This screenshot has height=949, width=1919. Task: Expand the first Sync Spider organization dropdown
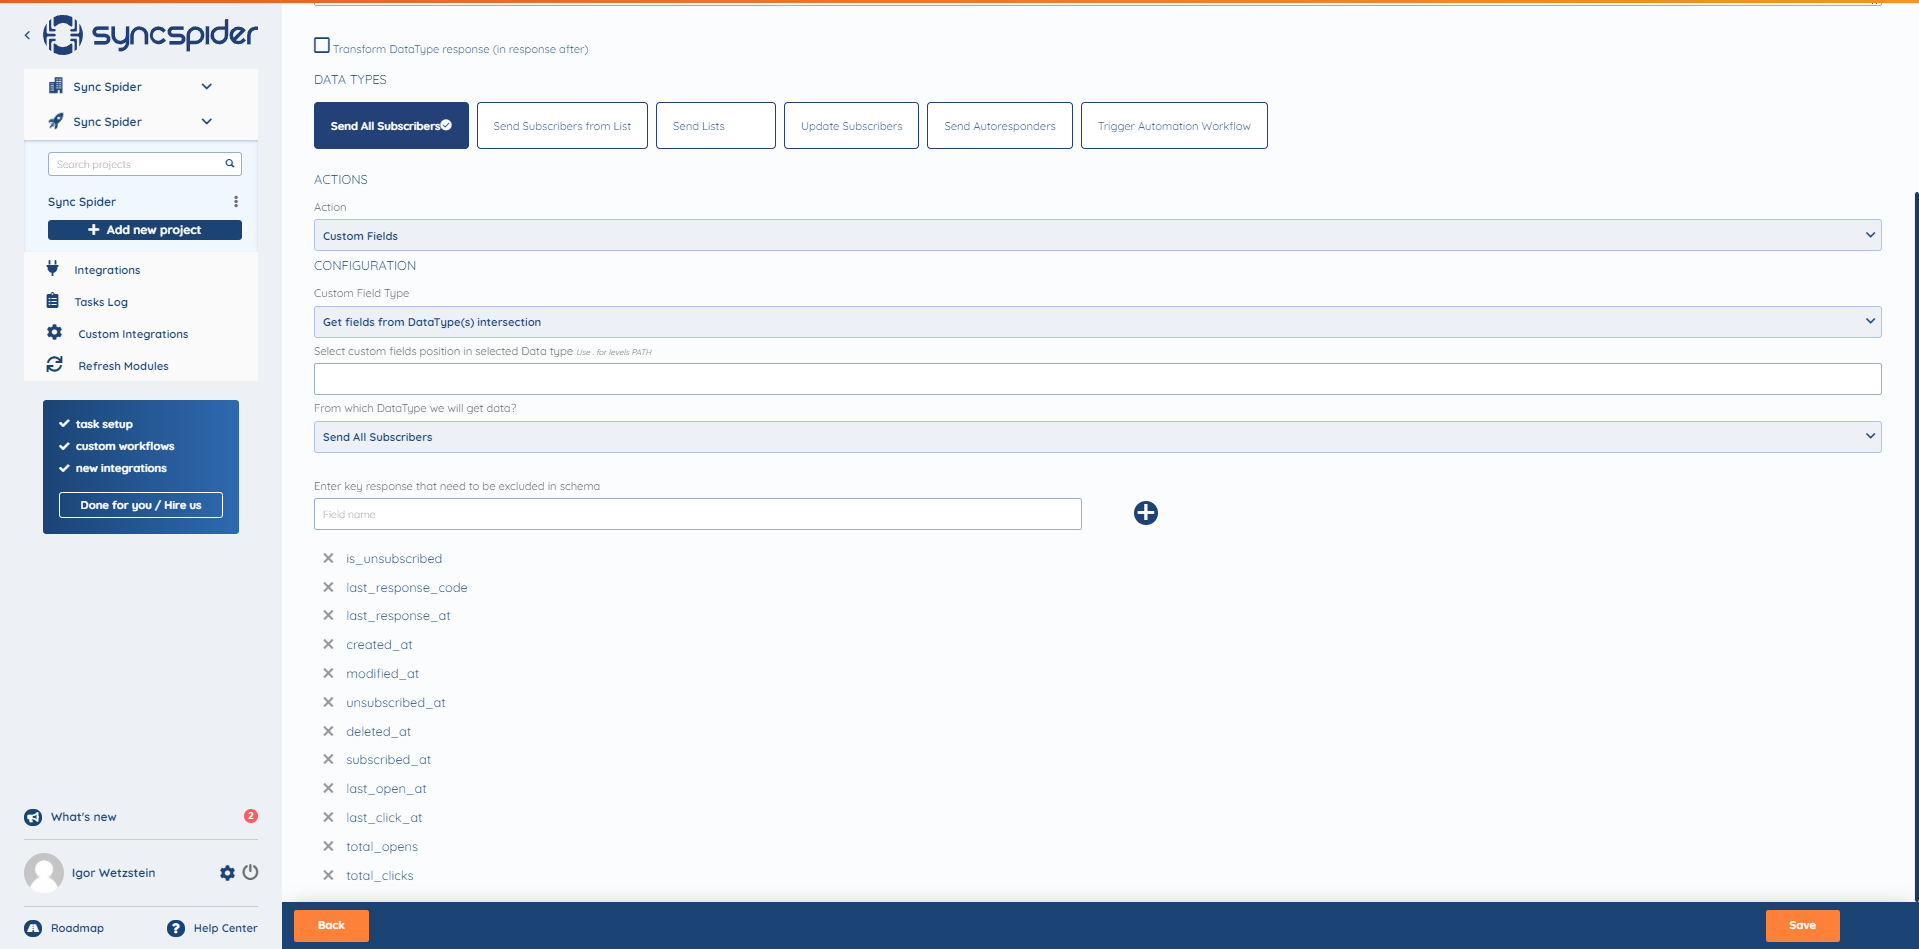click(x=207, y=87)
